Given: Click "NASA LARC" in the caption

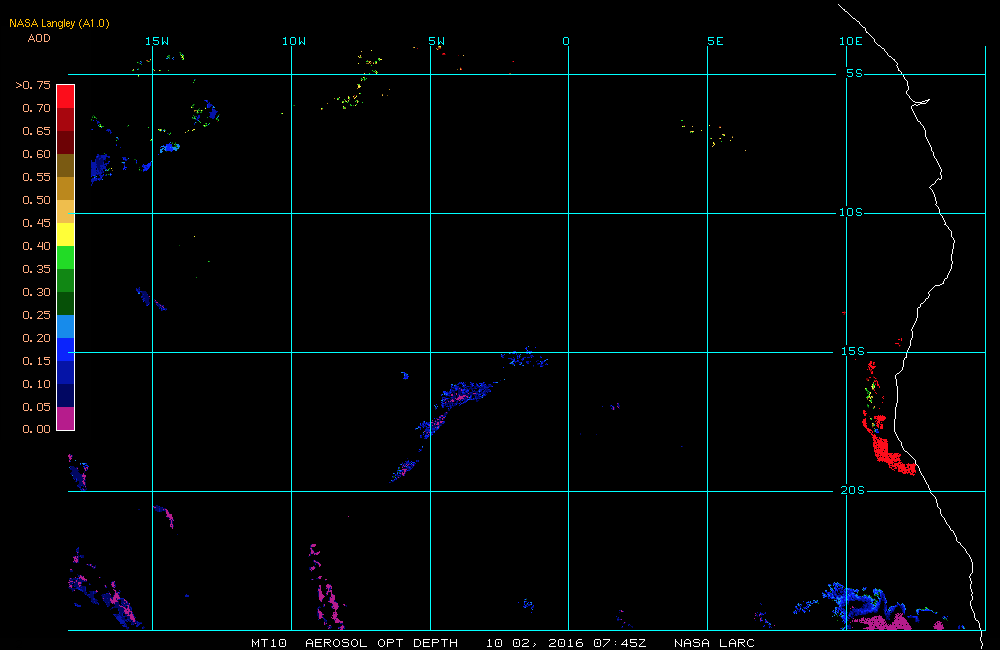Looking at the screenshot, I should (x=714, y=643).
